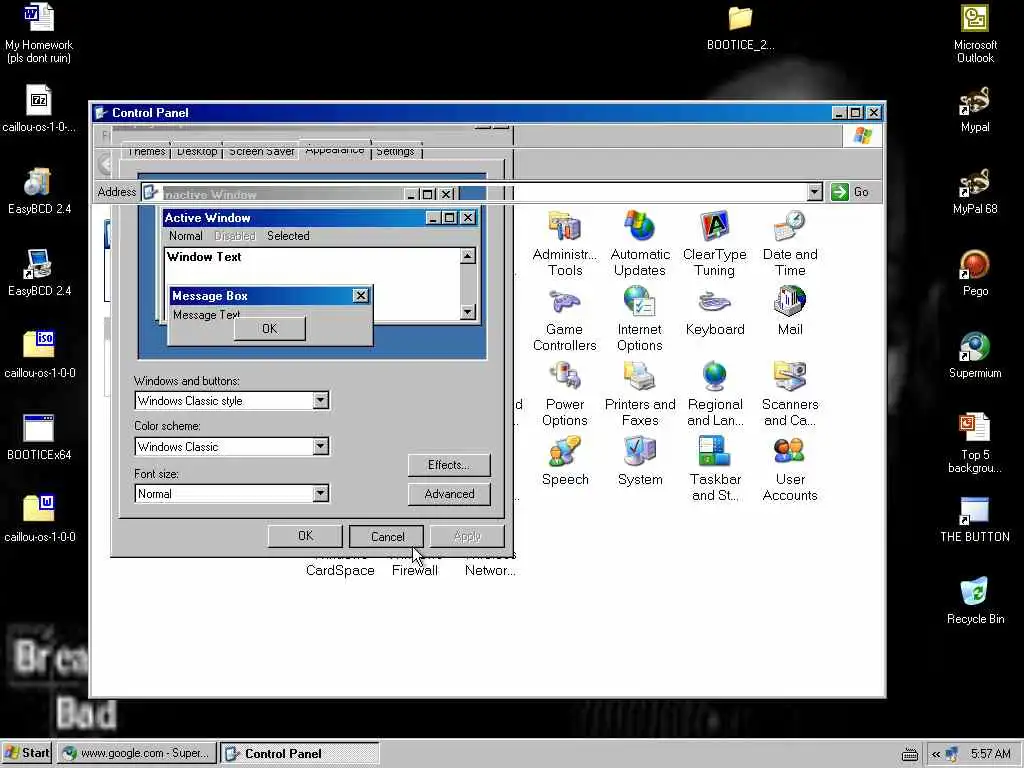Image resolution: width=1024 pixels, height=768 pixels.
Task: Open Scanners and Cameras icon
Action: coord(790,394)
